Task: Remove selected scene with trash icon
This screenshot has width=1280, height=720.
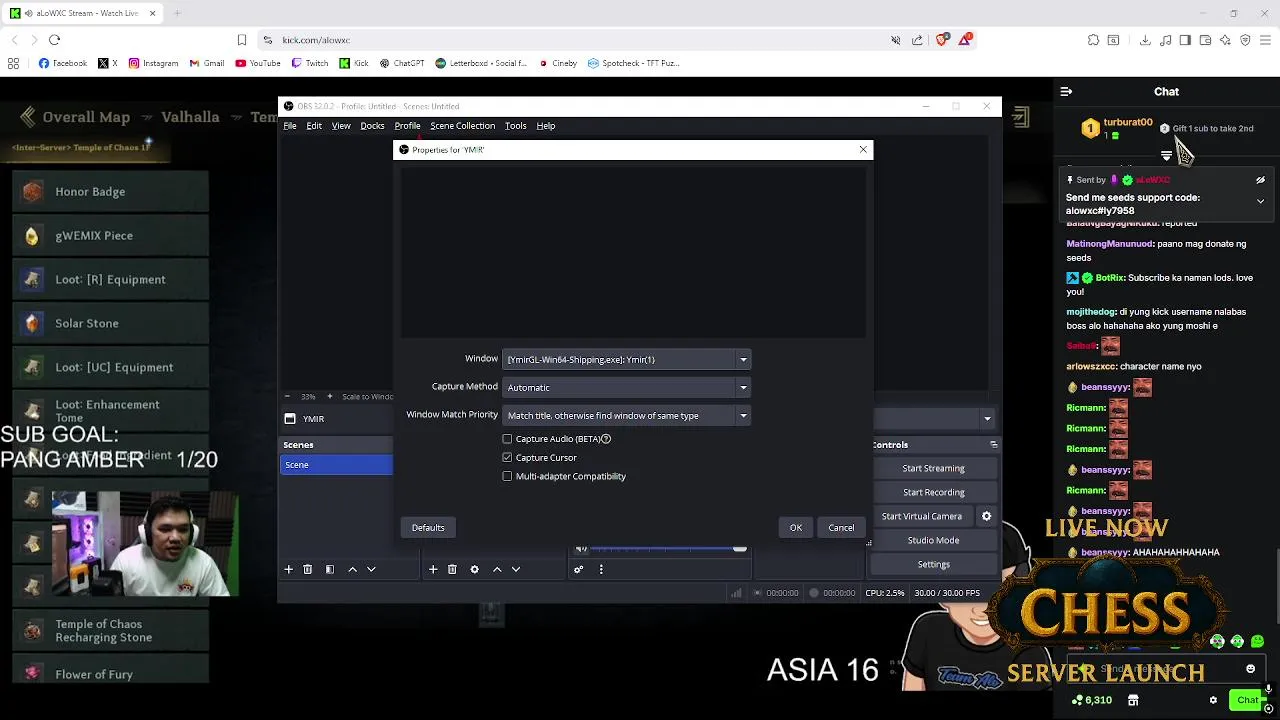Action: (307, 569)
